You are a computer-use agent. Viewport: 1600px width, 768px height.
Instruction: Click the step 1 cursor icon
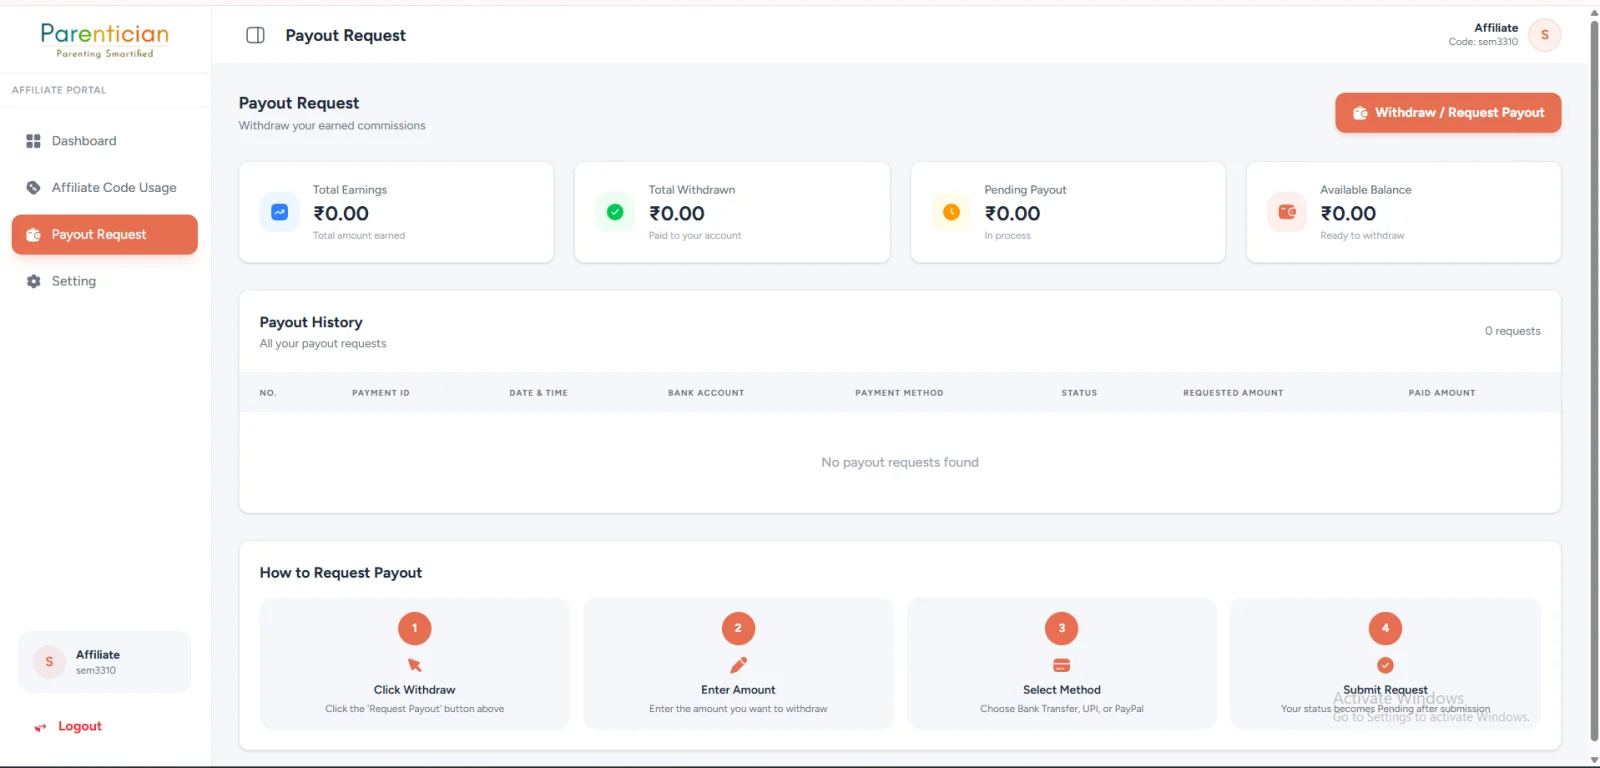pyautogui.click(x=415, y=665)
